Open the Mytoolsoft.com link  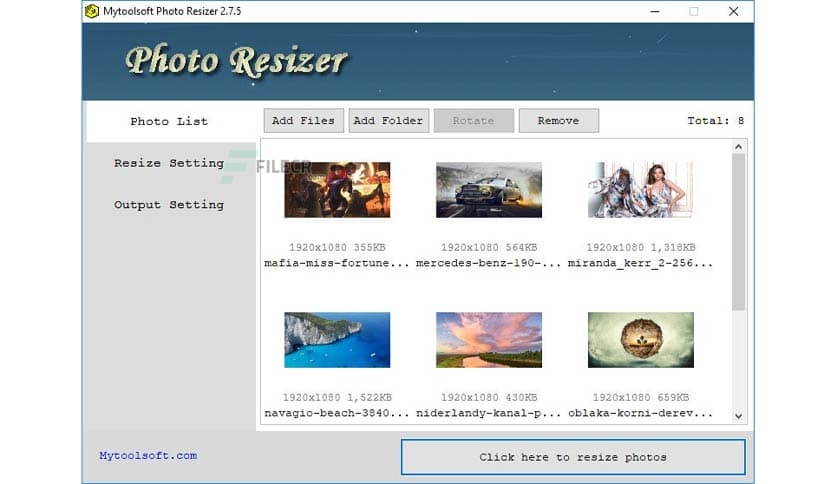coord(148,456)
